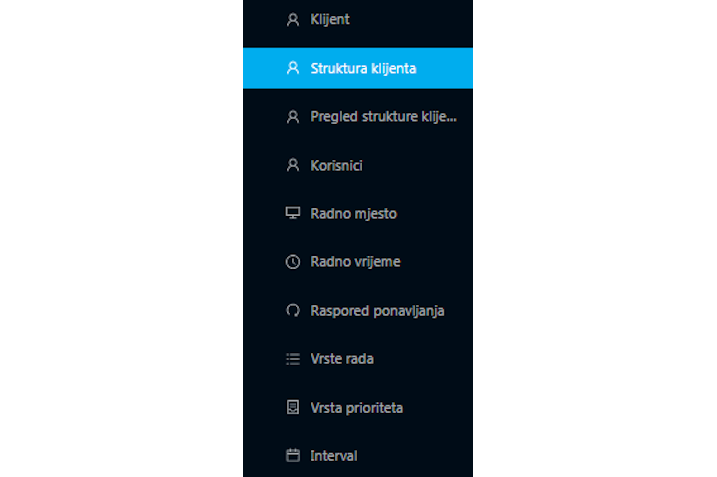Open the Vrsta prioriteta entry

coord(358,407)
